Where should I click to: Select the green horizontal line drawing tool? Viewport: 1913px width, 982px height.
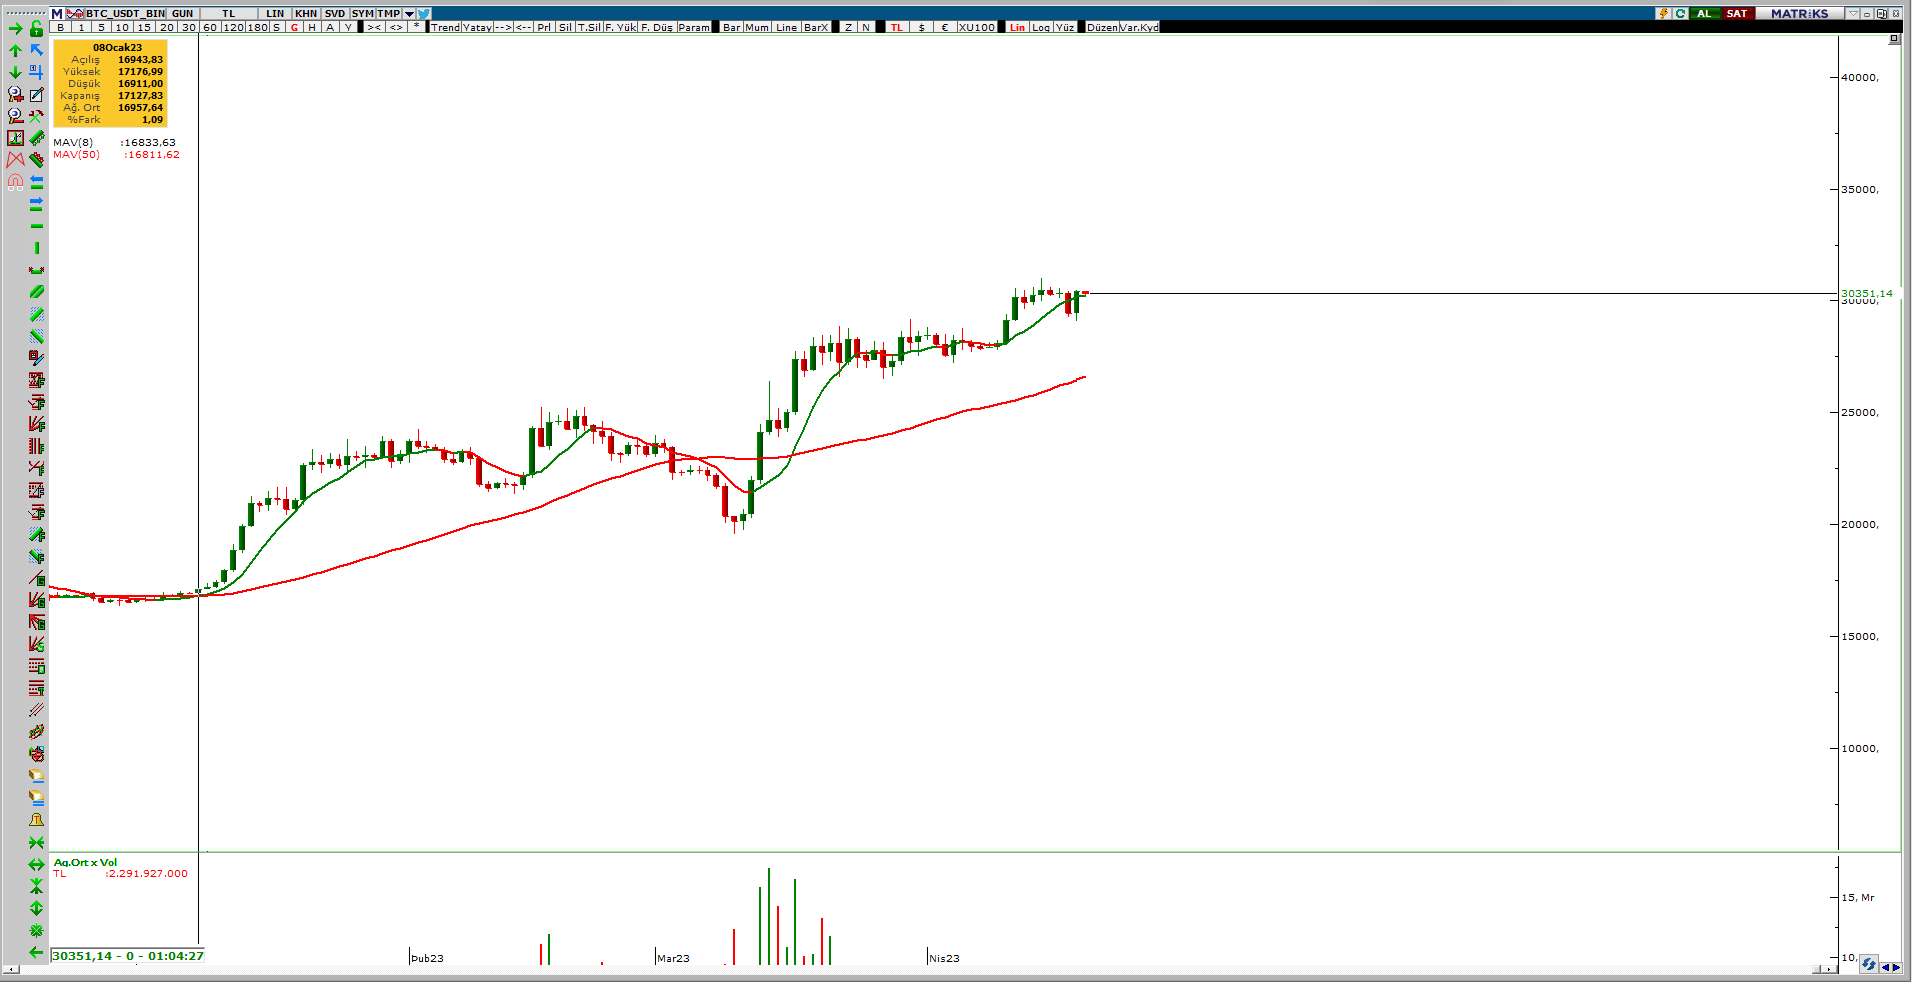coord(37,226)
